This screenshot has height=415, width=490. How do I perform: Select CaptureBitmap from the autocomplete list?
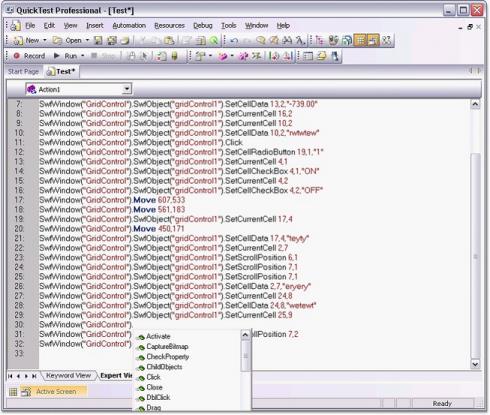167,347
